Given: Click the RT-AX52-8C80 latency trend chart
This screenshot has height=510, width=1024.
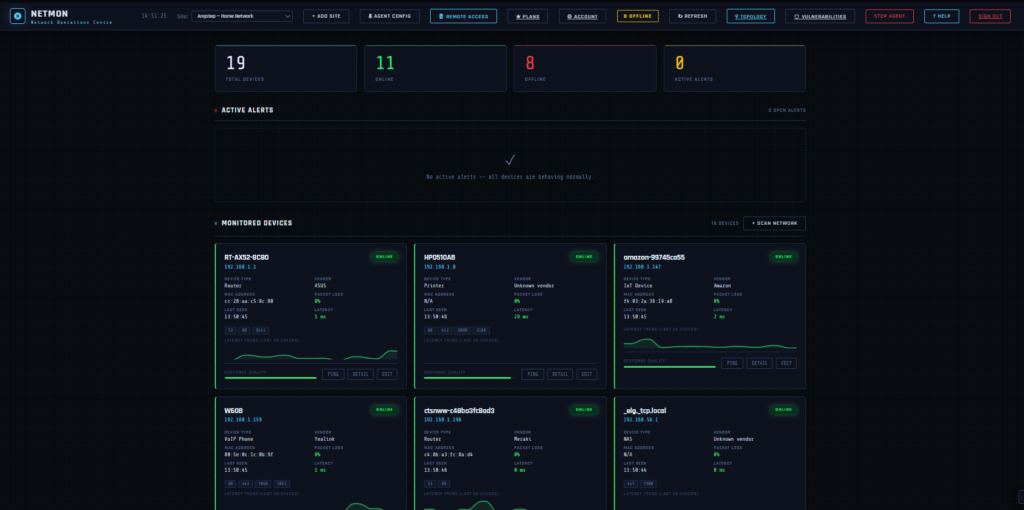Looking at the screenshot, I should (x=311, y=355).
